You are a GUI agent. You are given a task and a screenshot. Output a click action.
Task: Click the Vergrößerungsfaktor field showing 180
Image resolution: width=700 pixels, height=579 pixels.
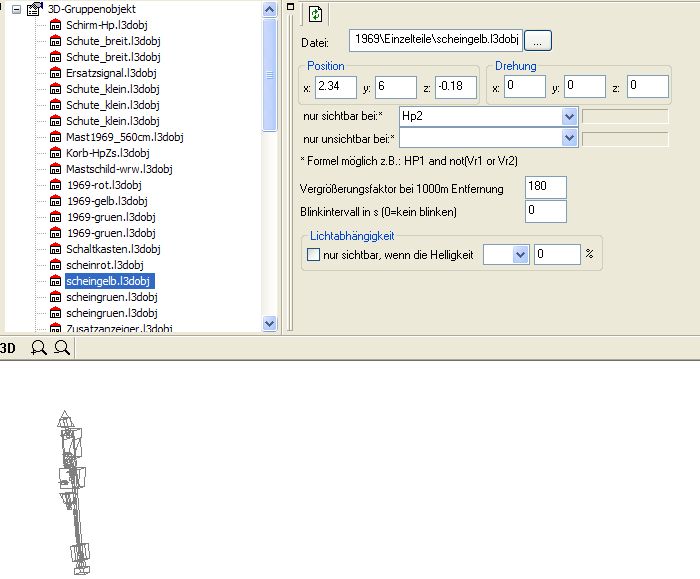pos(546,187)
